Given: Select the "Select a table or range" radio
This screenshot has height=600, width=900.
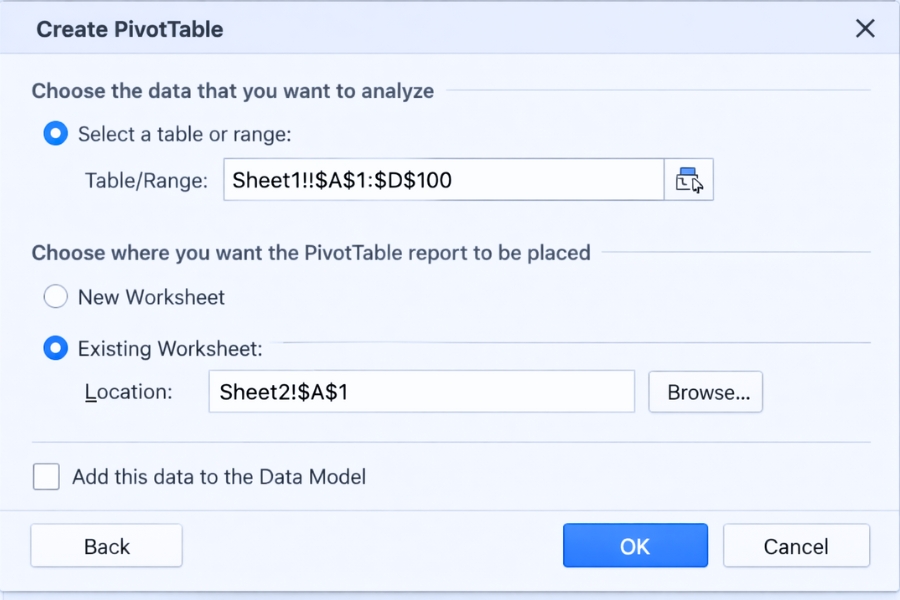Looking at the screenshot, I should click(55, 133).
